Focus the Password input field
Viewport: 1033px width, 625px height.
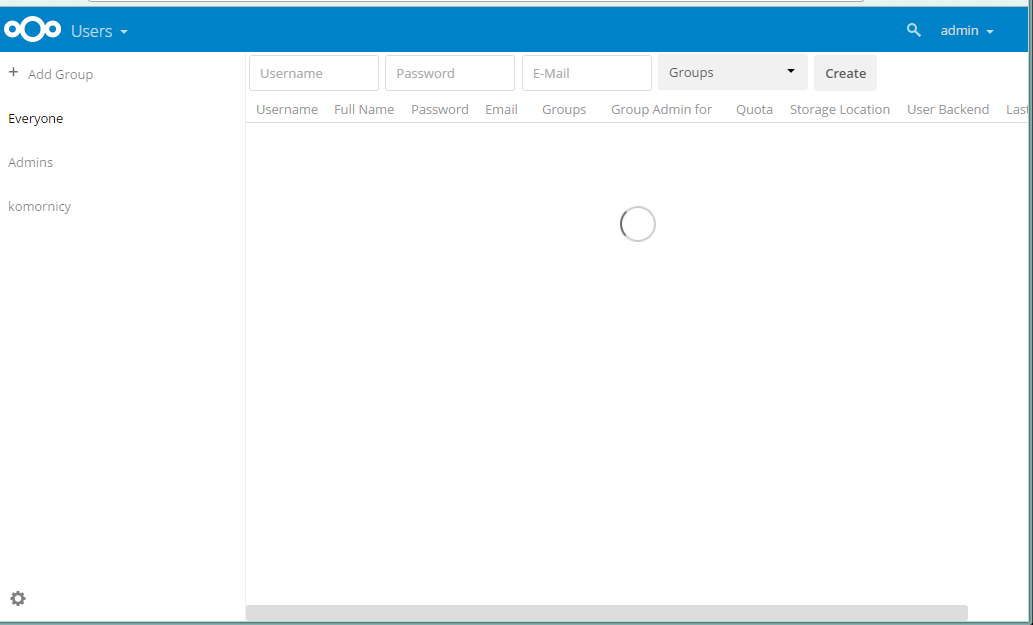pyautogui.click(x=450, y=73)
